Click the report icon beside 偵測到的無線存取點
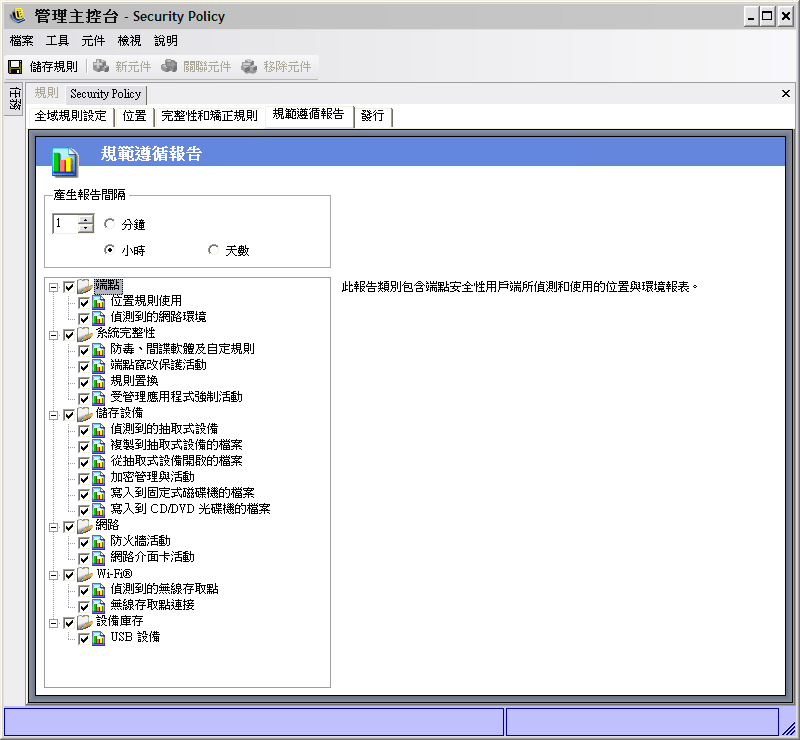Screen dimensions: 800x740 tap(99, 590)
